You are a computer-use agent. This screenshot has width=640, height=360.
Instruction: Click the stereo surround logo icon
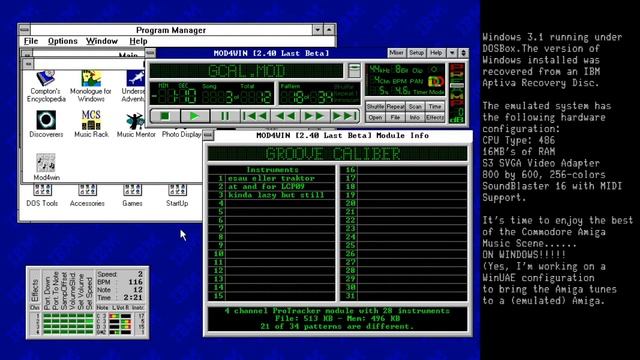pyautogui.click(x=436, y=81)
